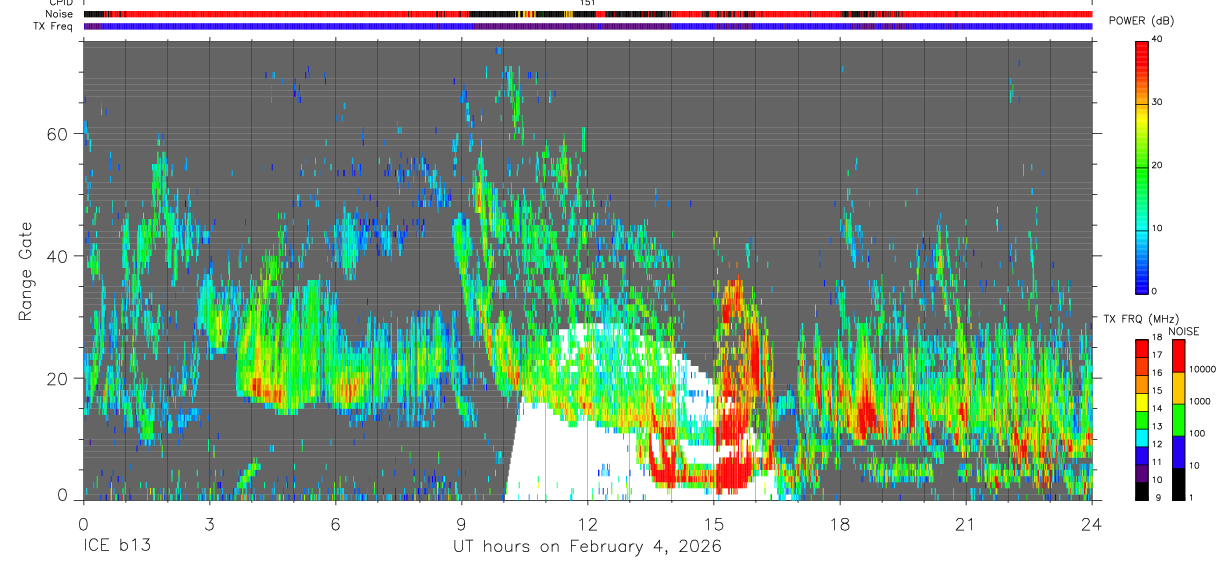Click the '1' label on NOISE scale
This screenshot has width=1228, height=567.
pyautogui.click(x=1191, y=497)
